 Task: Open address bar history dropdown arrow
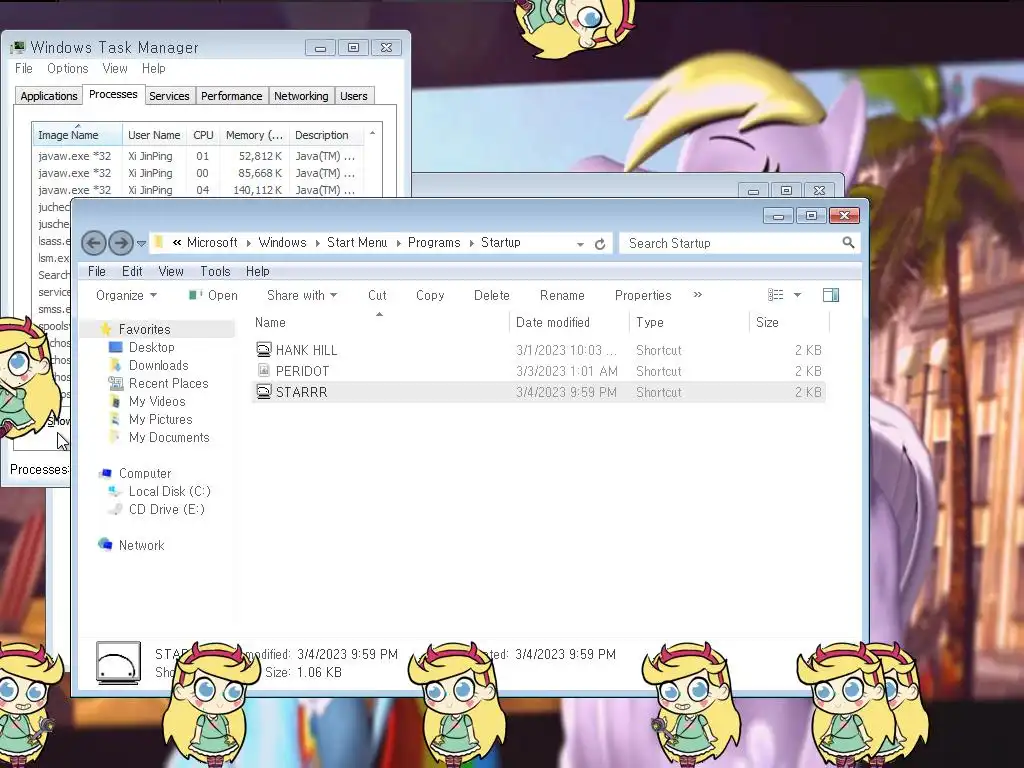point(580,244)
